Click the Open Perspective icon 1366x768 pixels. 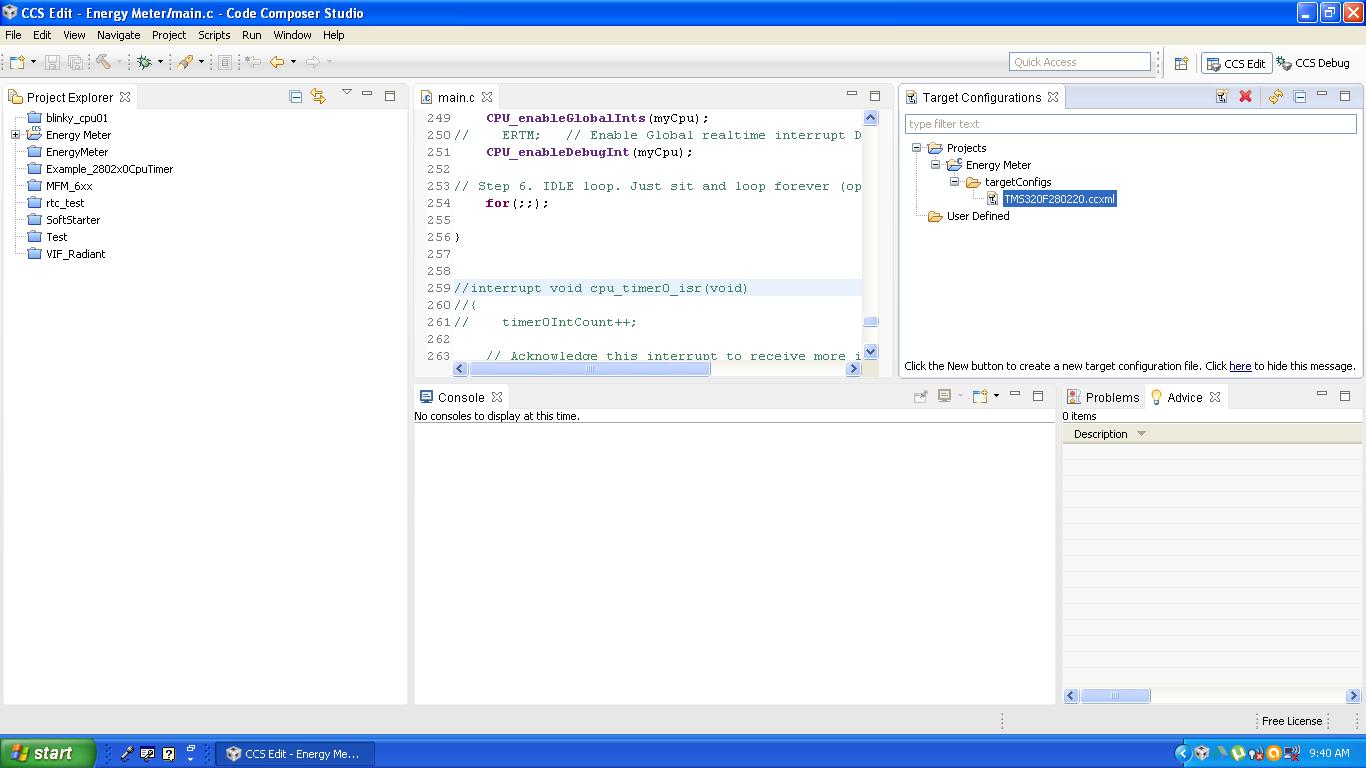click(1181, 63)
